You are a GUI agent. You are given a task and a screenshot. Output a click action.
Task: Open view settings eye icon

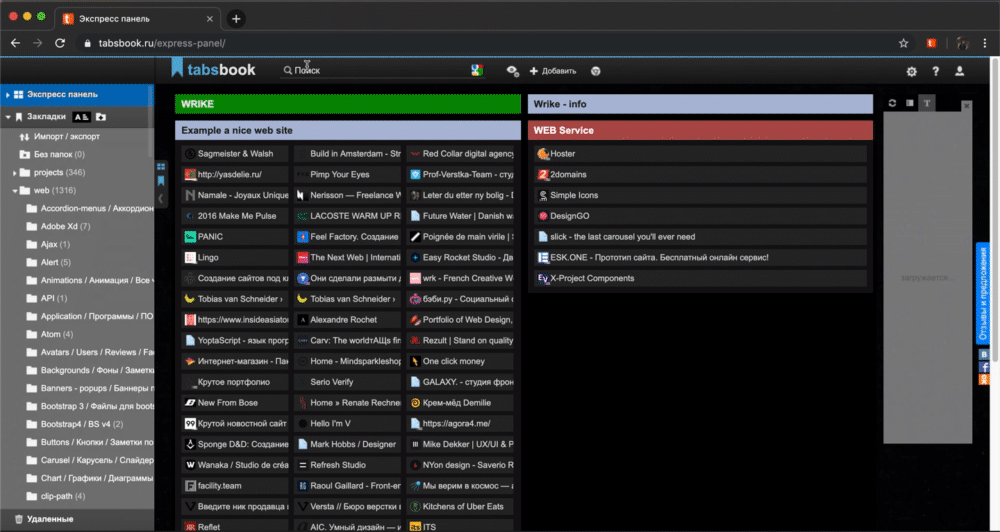coord(512,71)
